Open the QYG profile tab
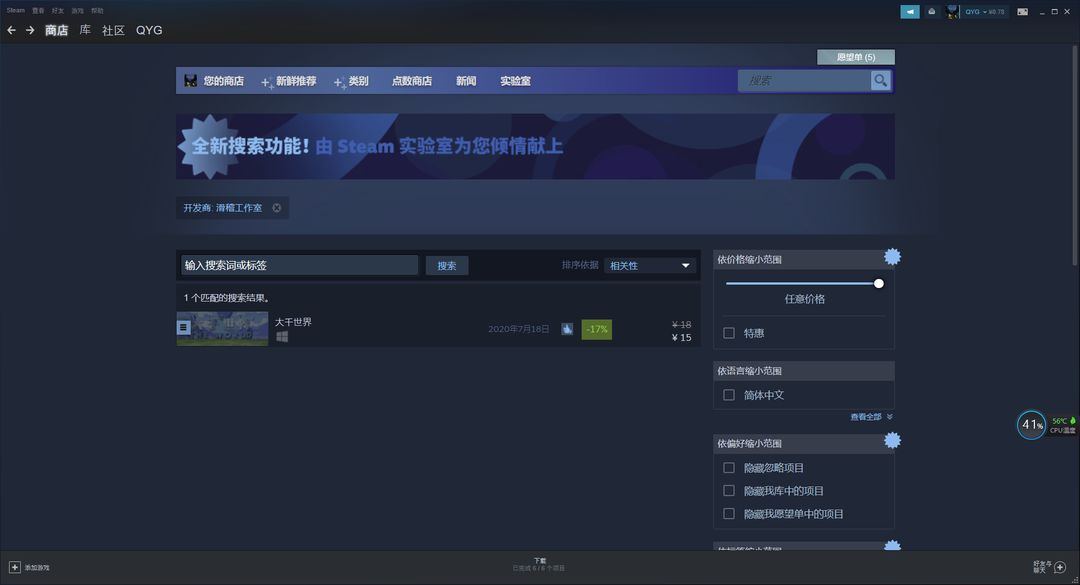This screenshot has width=1080, height=585. (x=149, y=30)
